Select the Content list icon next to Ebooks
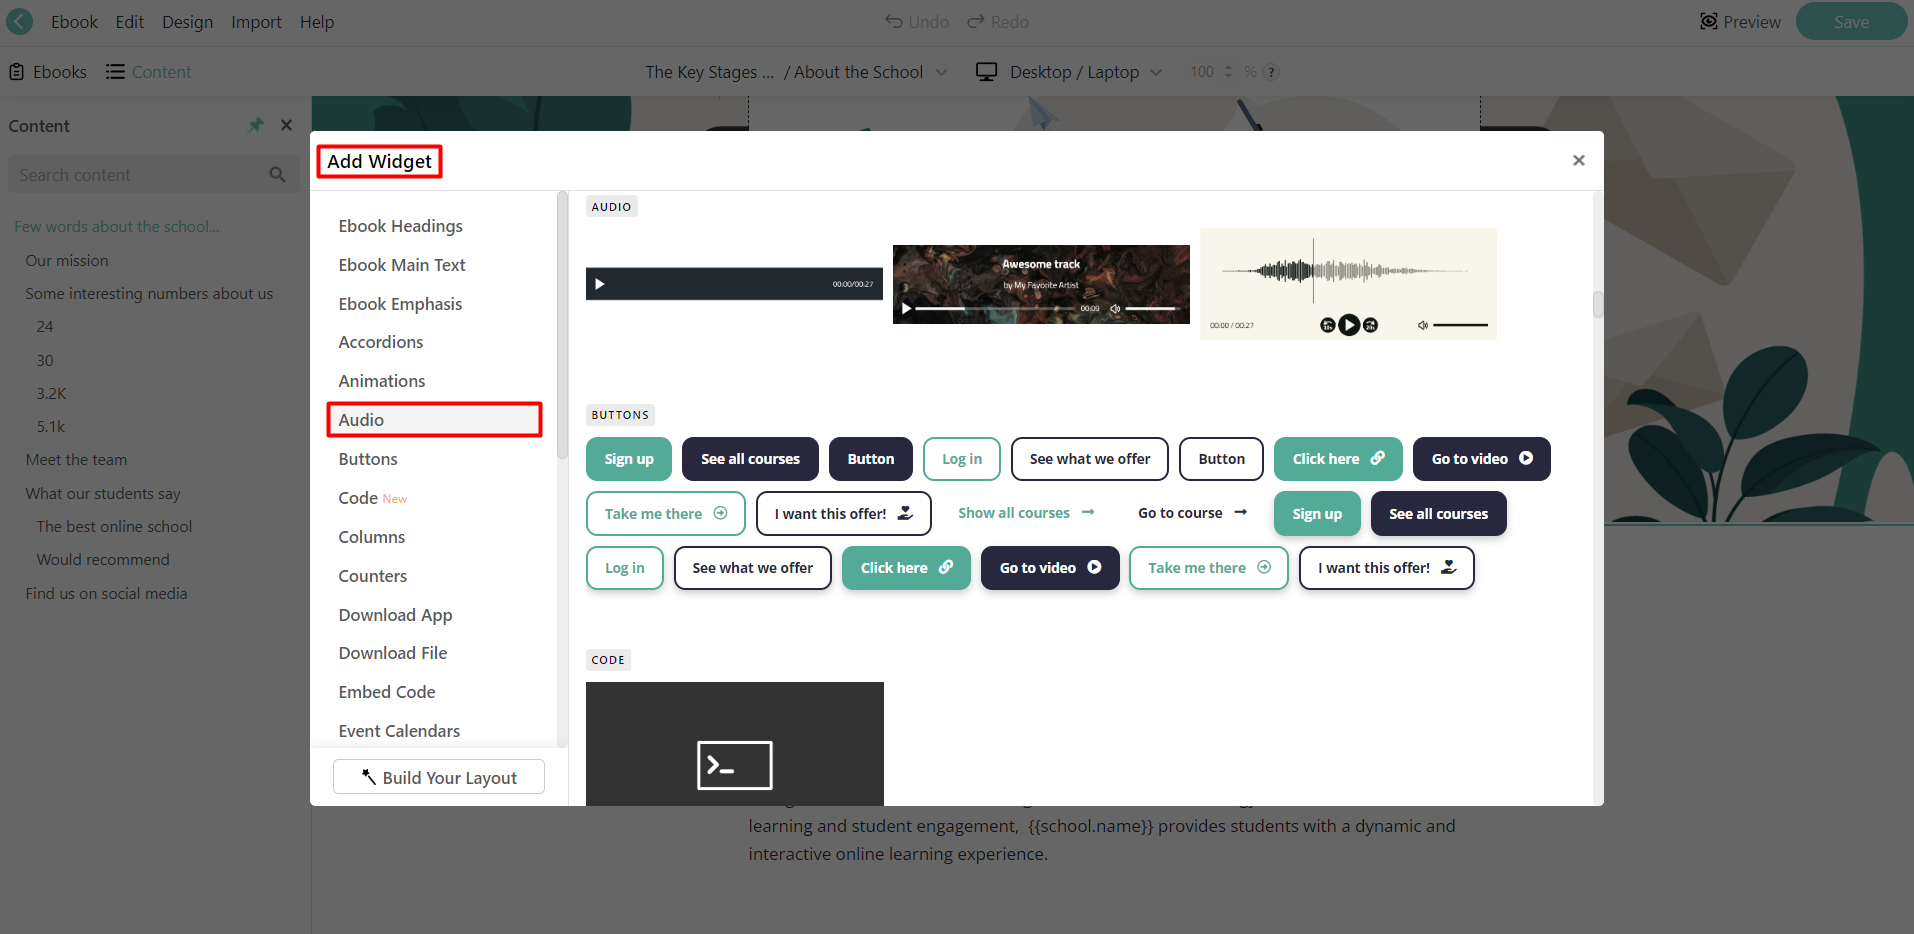The width and height of the screenshot is (1914, 934). [x=117, y=71]
